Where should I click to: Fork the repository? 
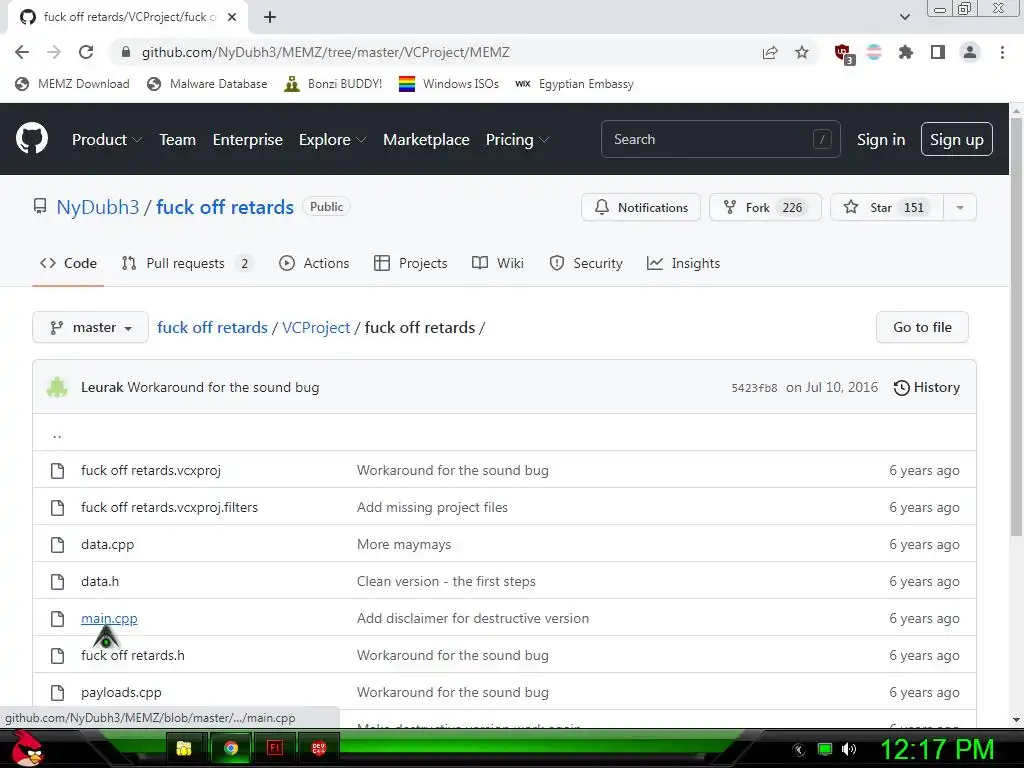765,207
